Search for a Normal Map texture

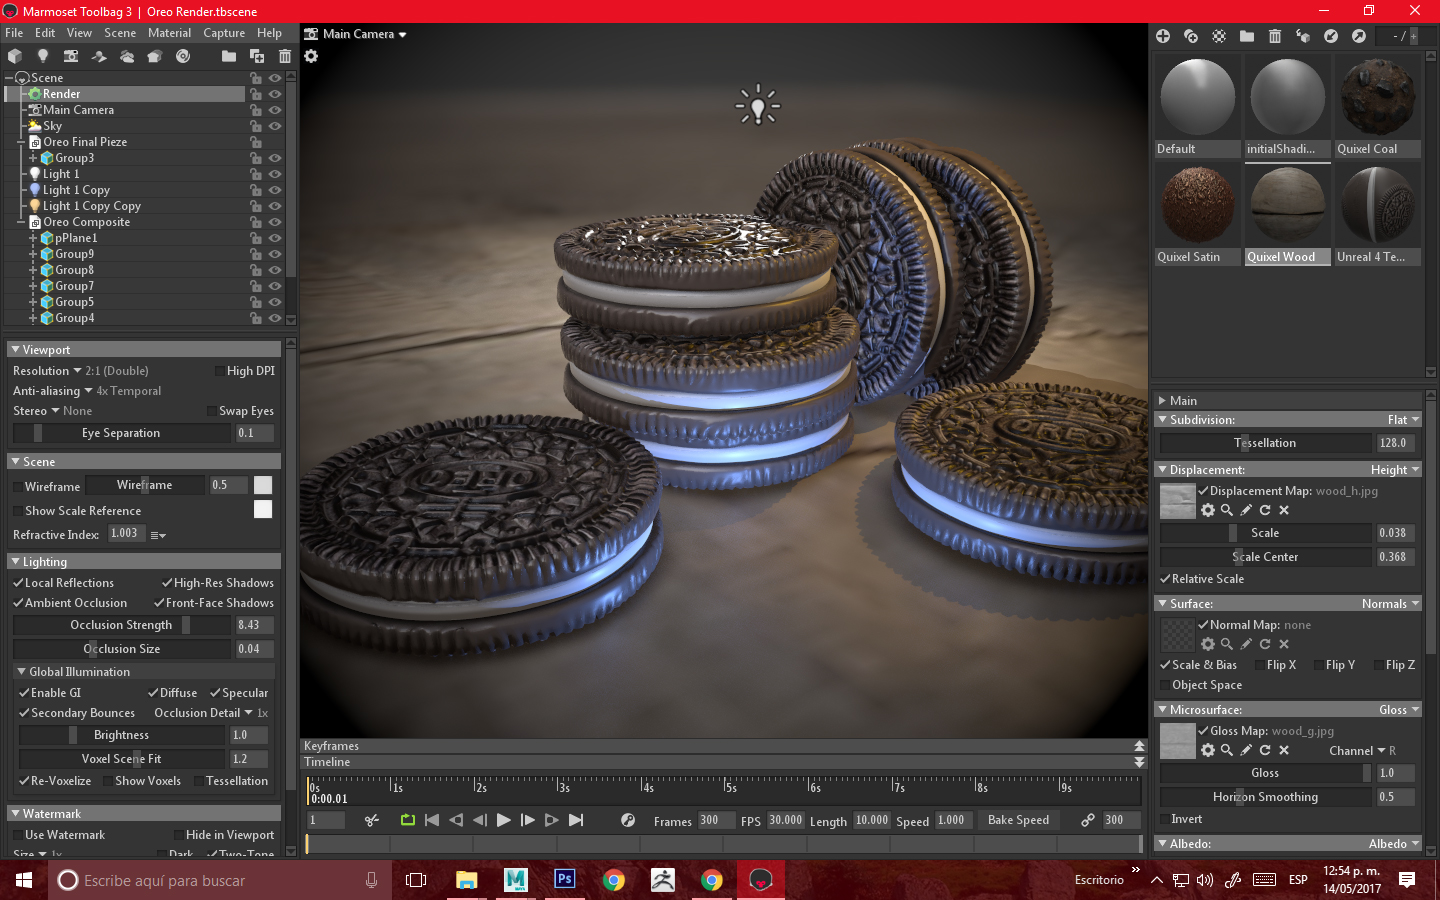click(1227, 644)
